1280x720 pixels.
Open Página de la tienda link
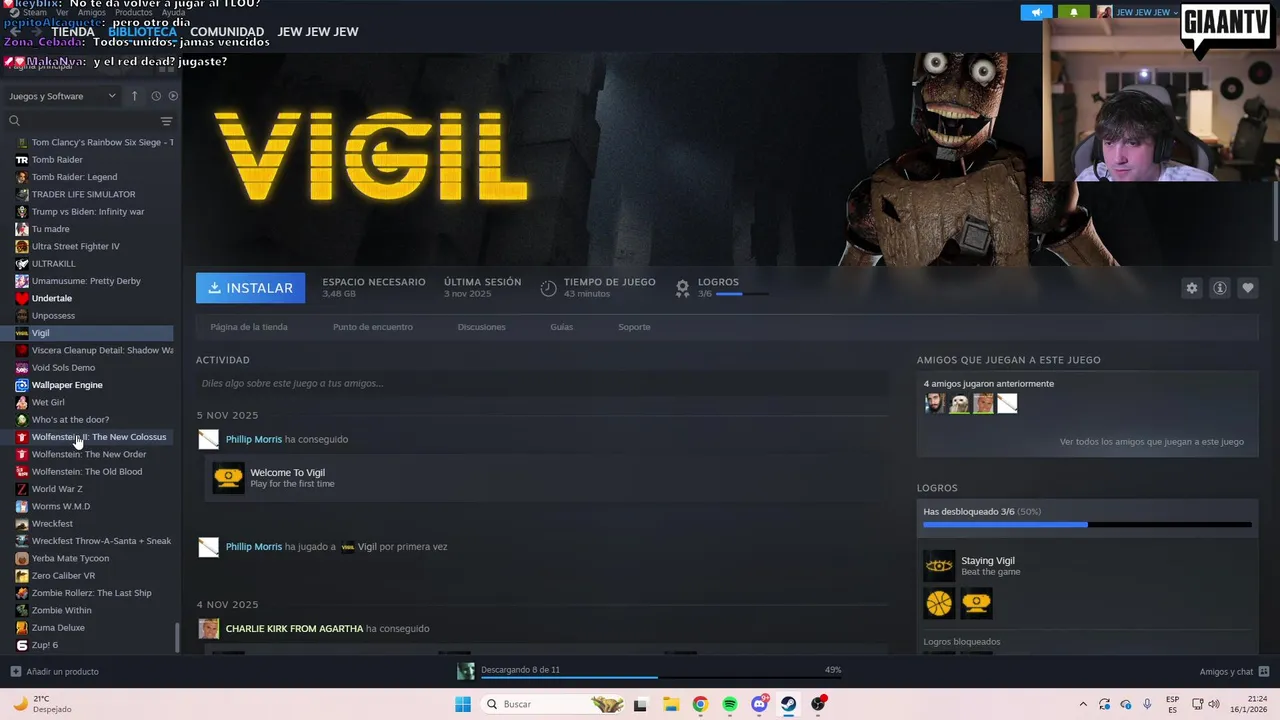pos(249,327)
